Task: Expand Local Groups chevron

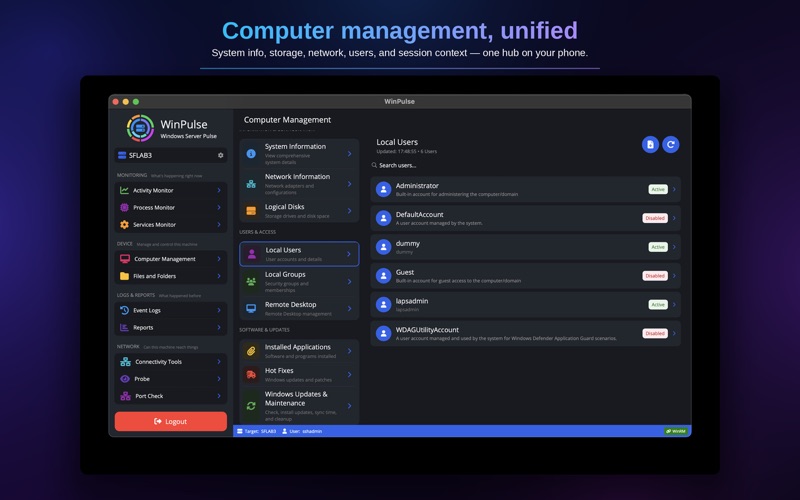Action: click(349, 282)
